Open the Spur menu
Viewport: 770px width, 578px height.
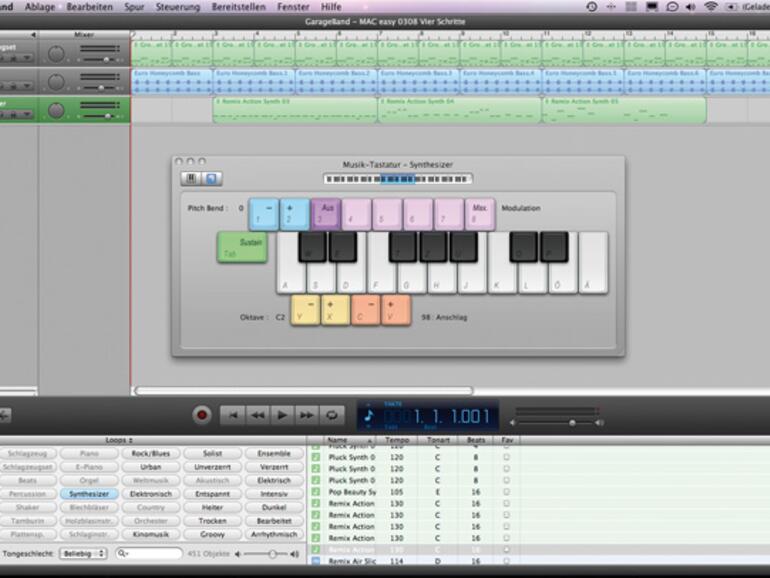[134, 7]
